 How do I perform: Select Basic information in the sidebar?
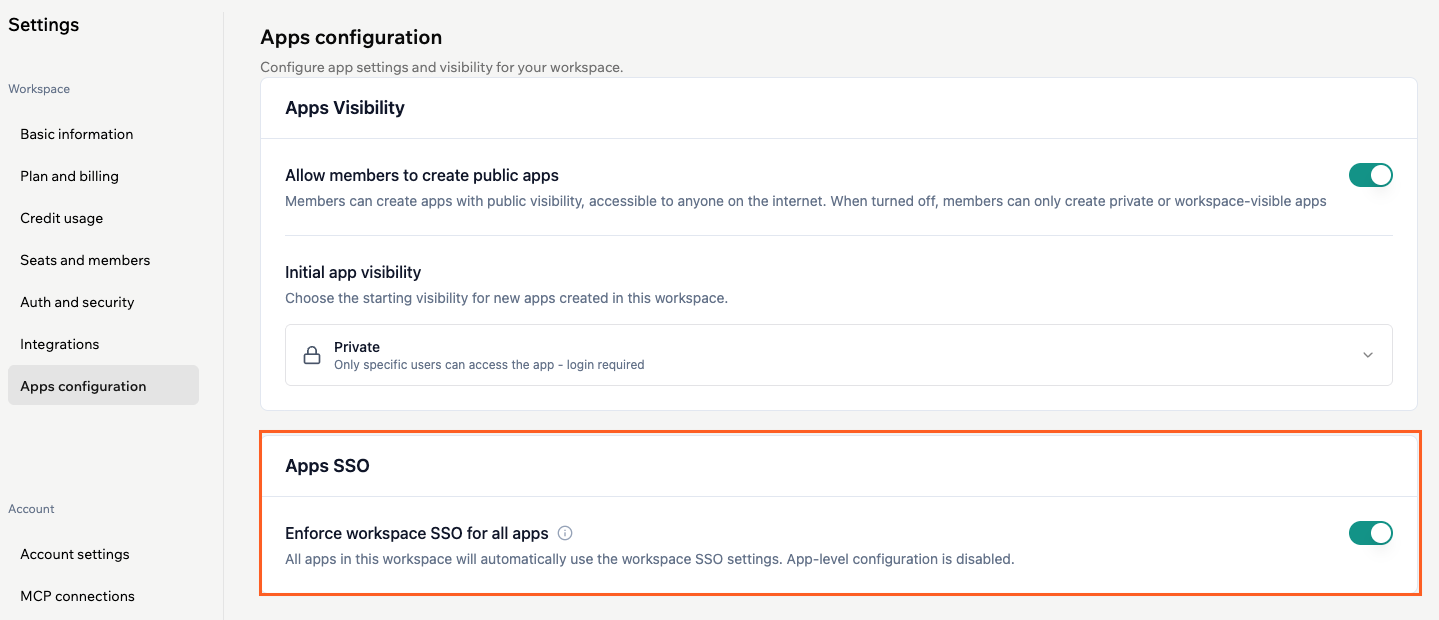pyautogui.click(x=76, y=133)
